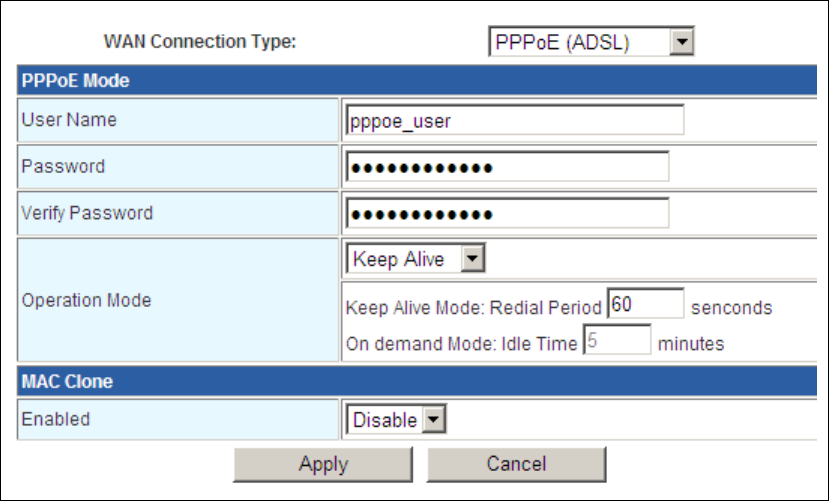Click the Enabled label under MAC Clone
This screenshot has height=501, width=829.
(56, 419)
